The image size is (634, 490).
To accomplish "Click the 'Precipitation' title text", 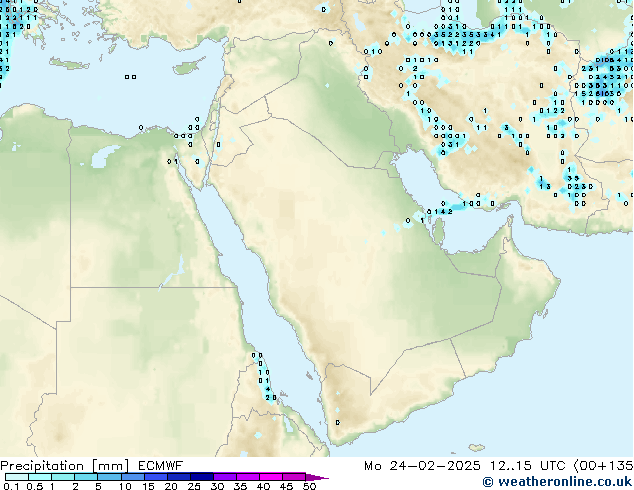I will click(42, 466).
